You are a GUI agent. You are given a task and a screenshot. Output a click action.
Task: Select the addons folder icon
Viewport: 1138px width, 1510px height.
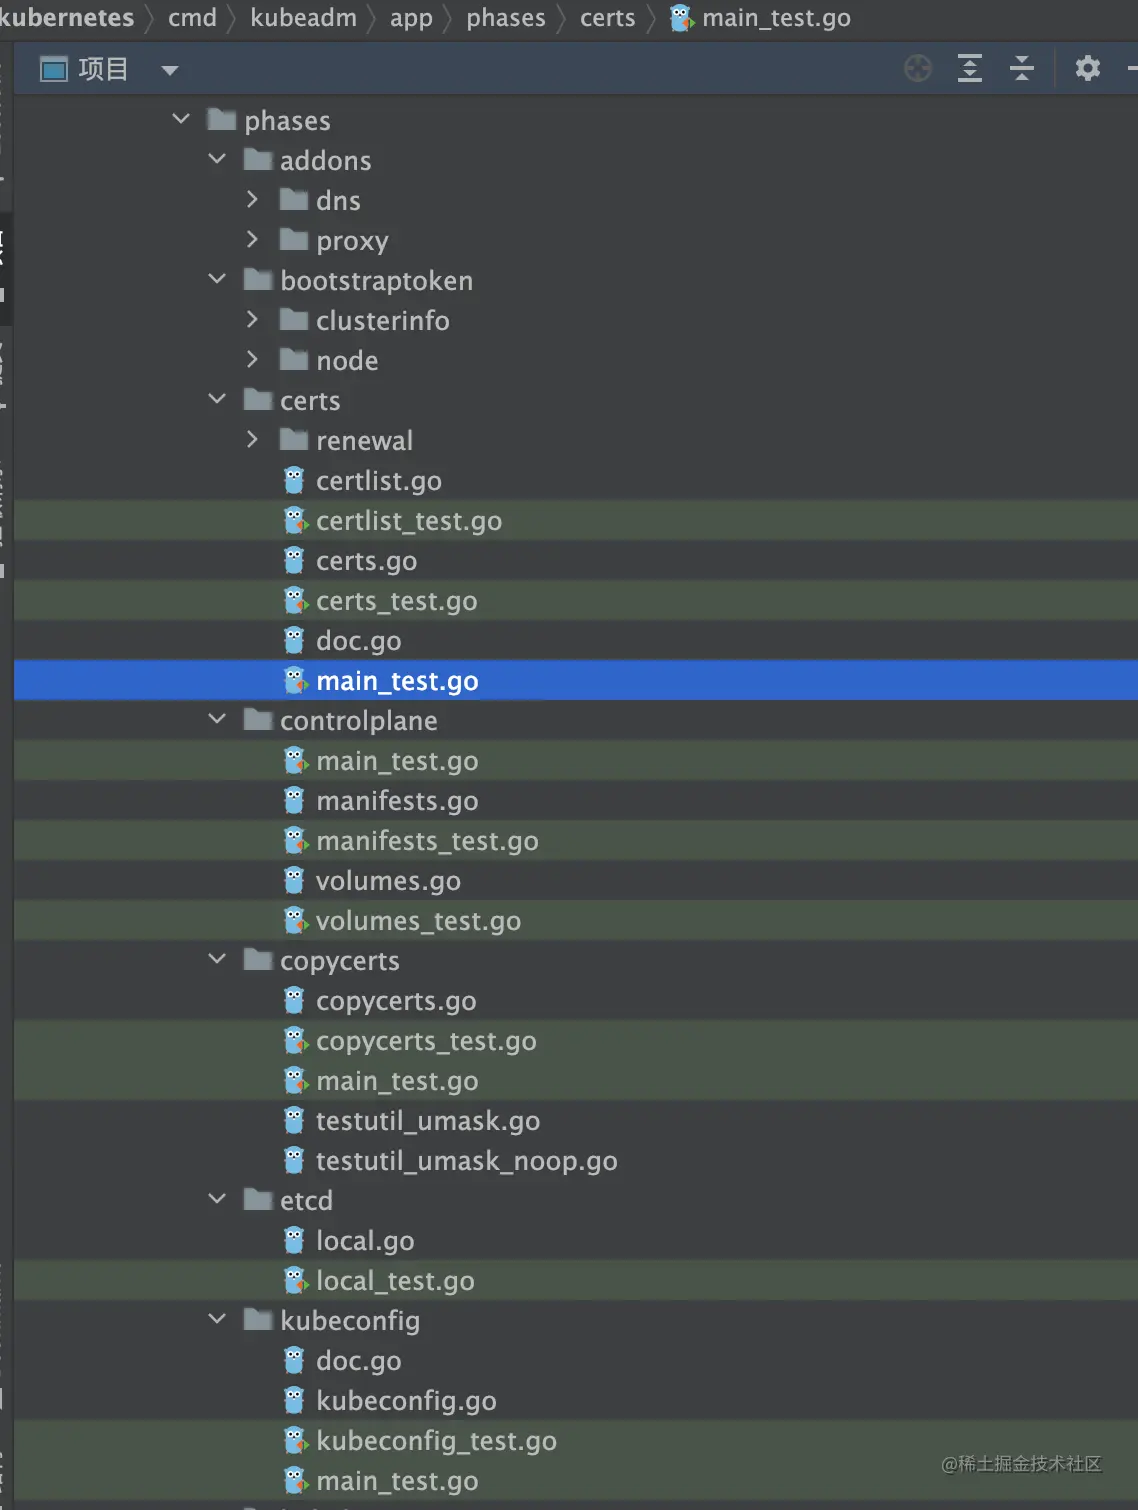[258, 159]
